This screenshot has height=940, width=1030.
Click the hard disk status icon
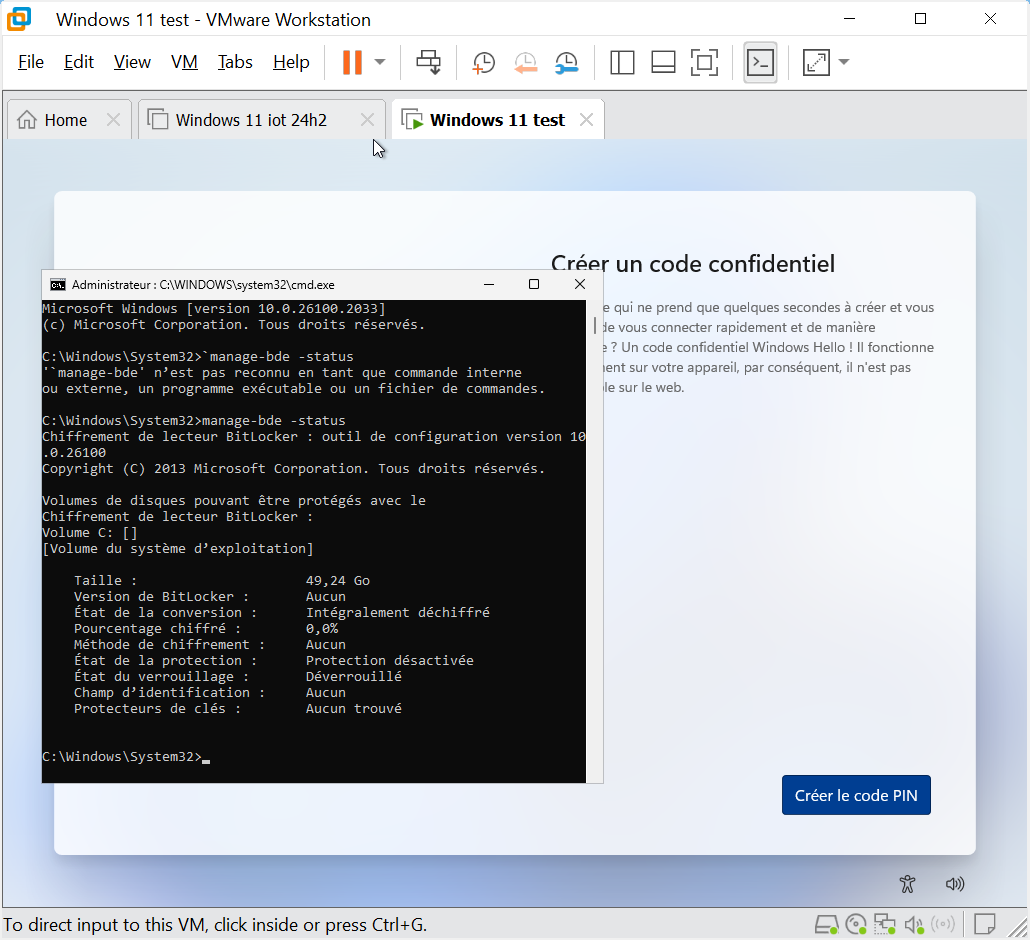(826, 925)
